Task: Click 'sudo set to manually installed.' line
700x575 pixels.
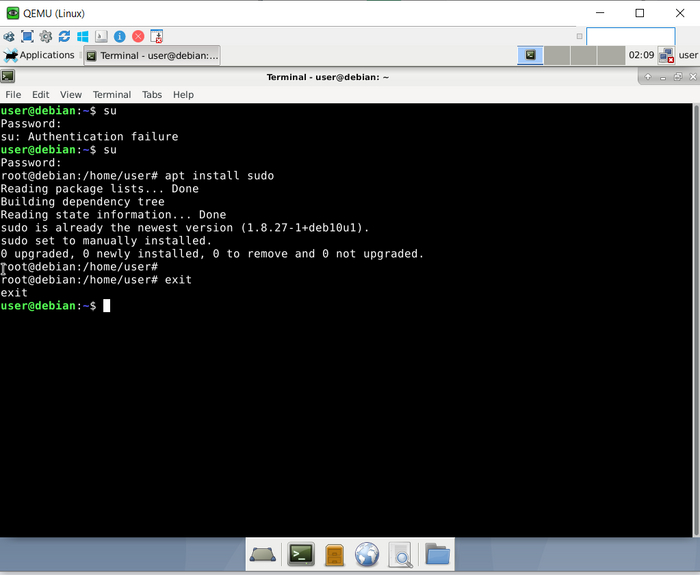Action: point(106,241)
